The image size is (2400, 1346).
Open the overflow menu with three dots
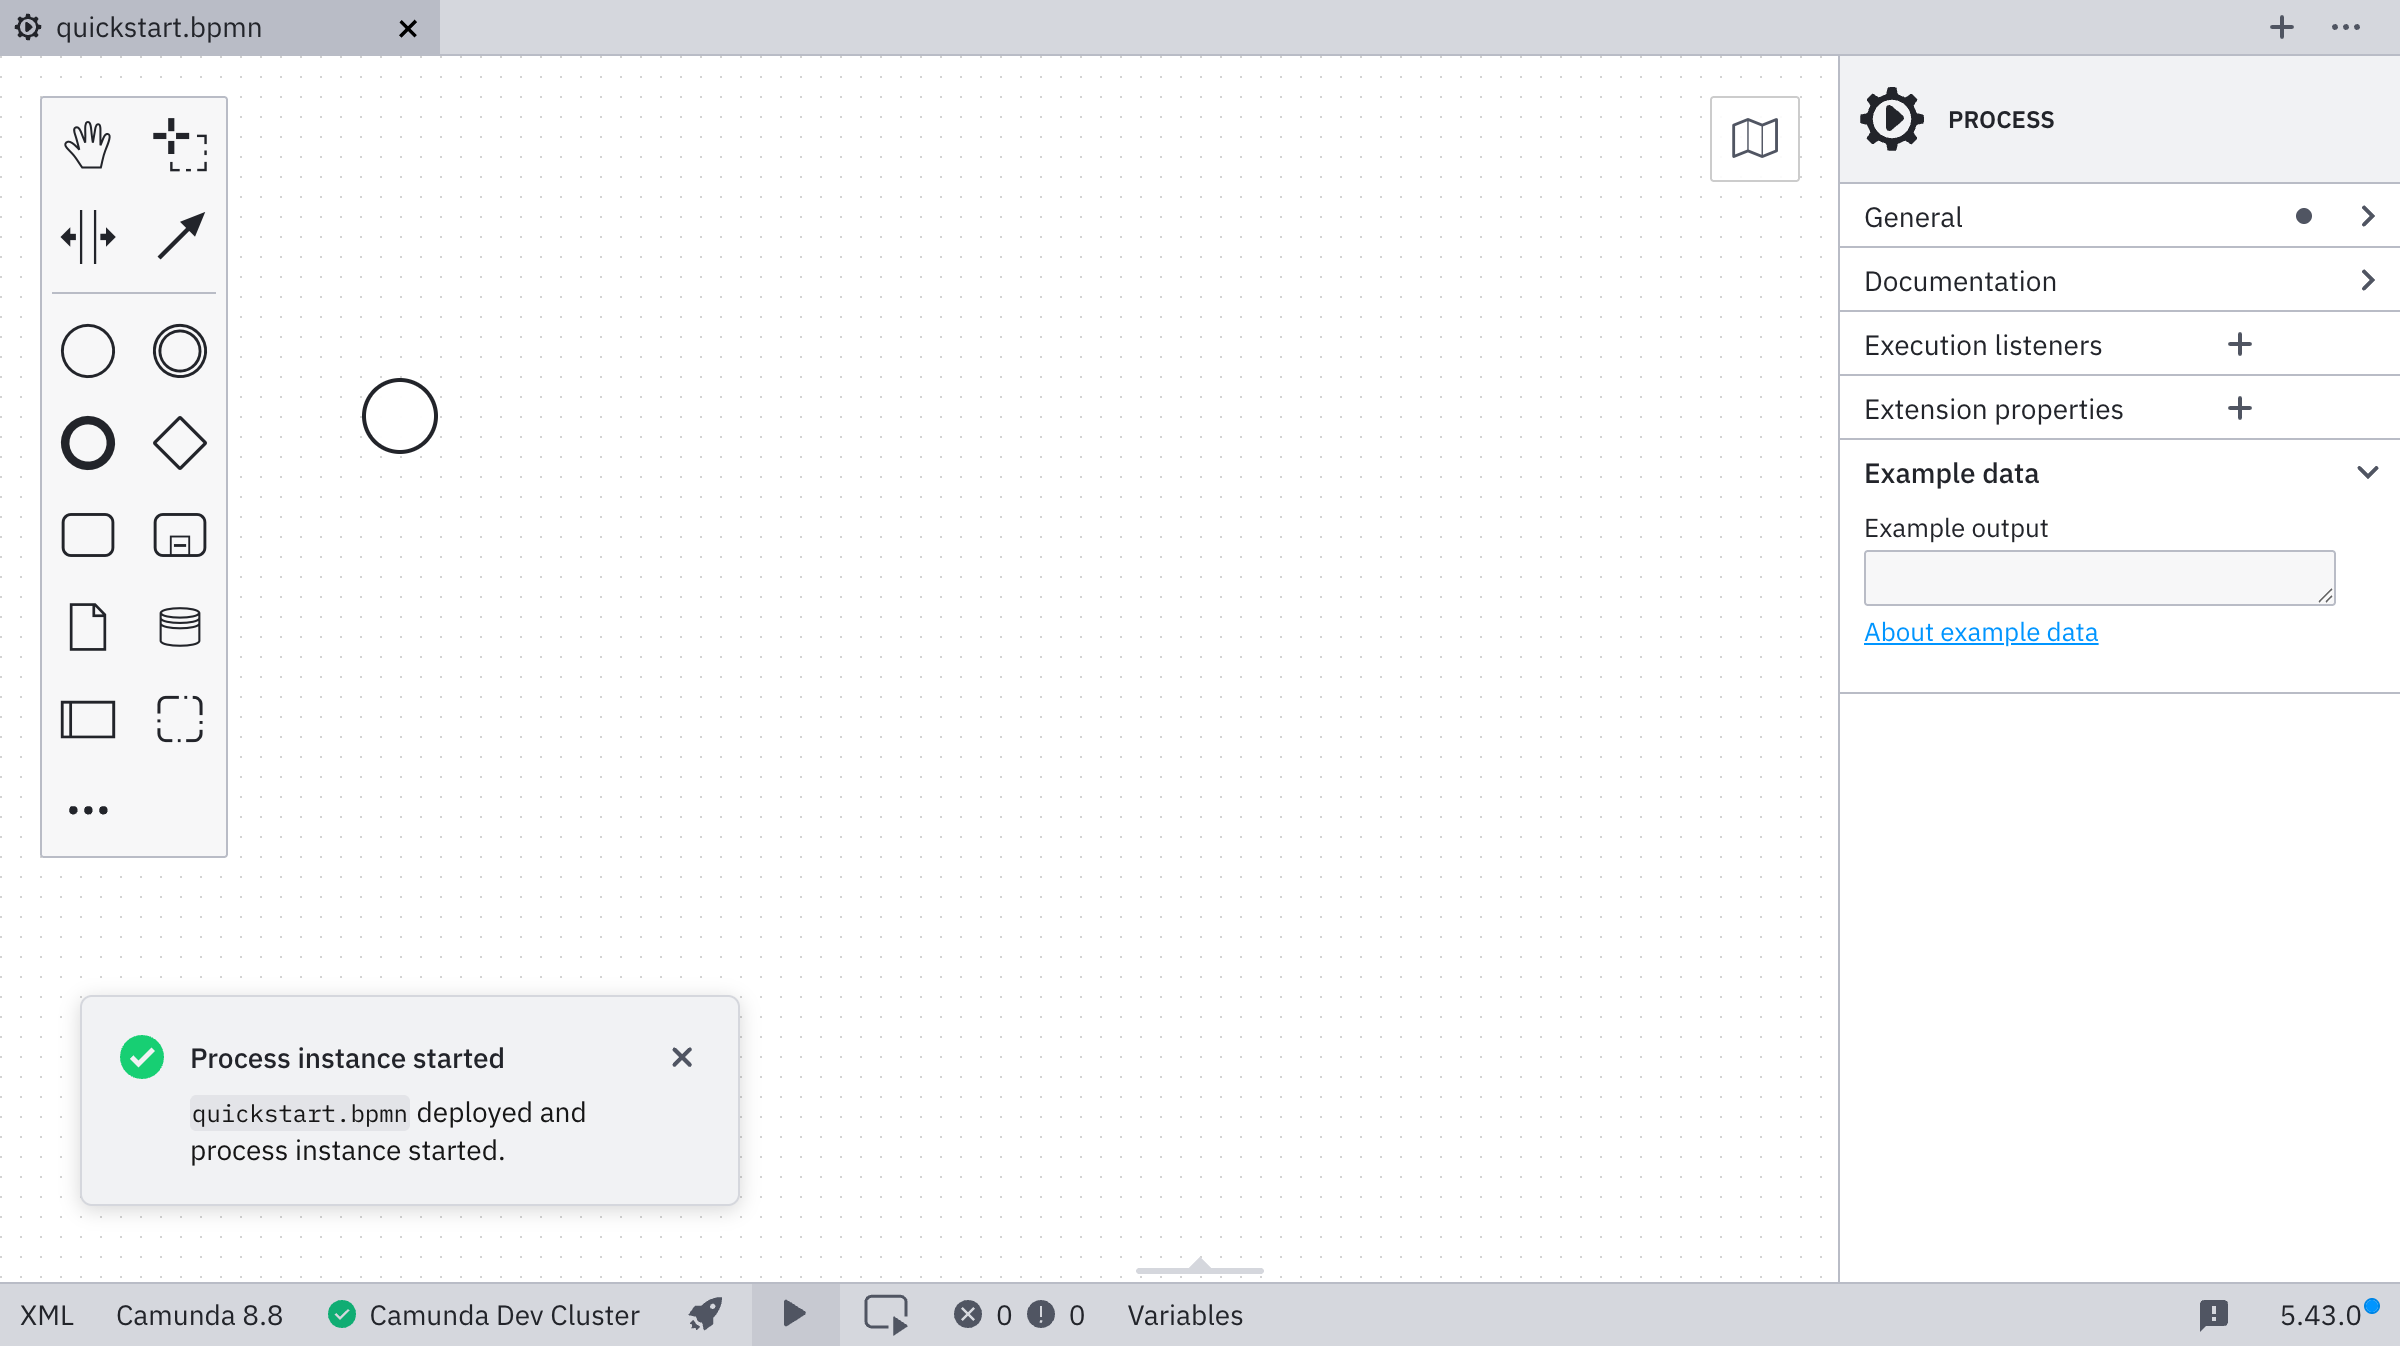click(2345, 28)
